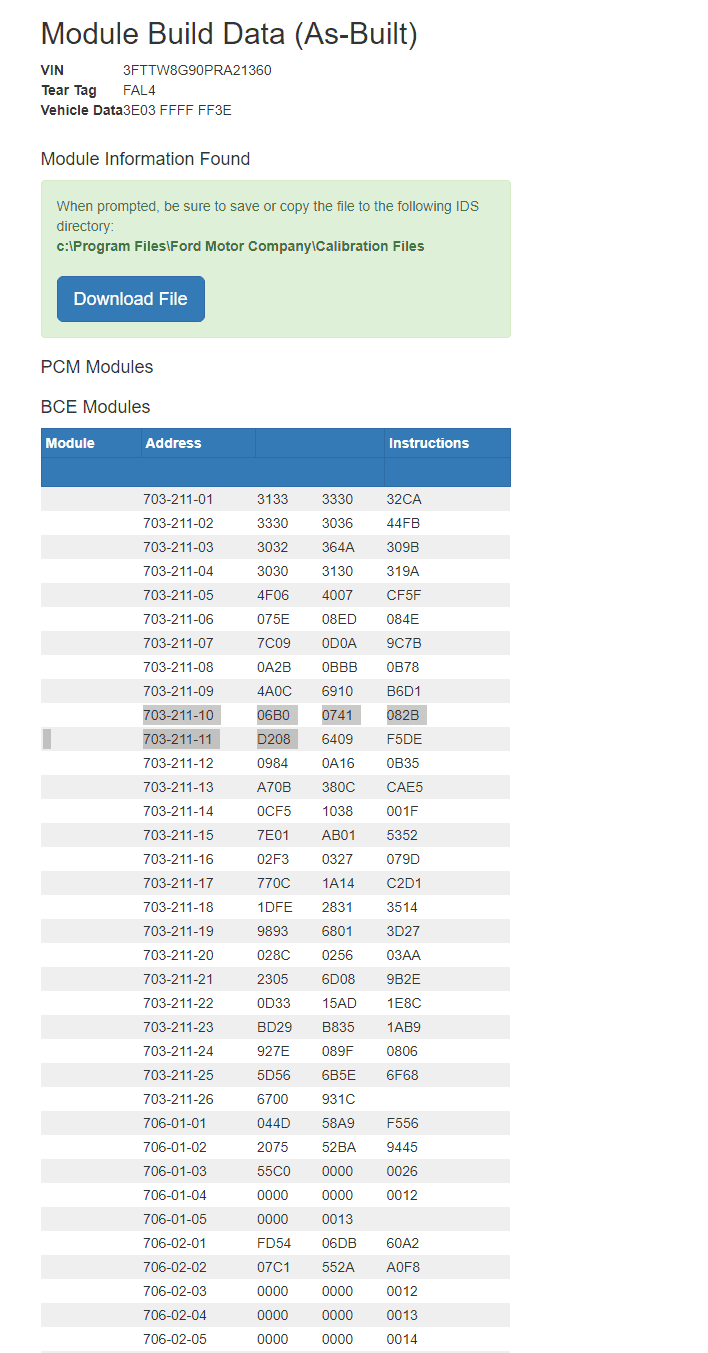Click the Tear Tag value FAL4

140,90
